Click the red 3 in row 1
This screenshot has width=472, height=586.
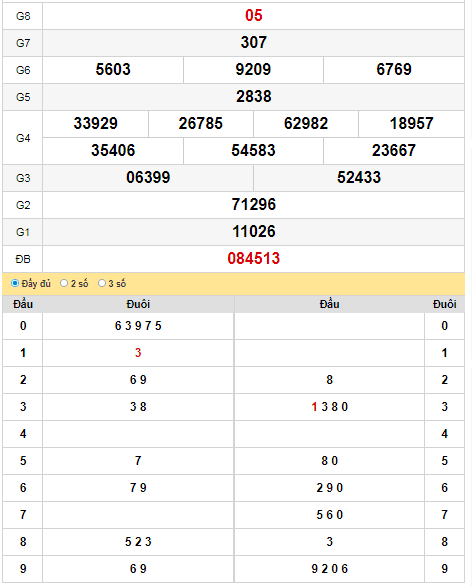(x=138, y=353)
